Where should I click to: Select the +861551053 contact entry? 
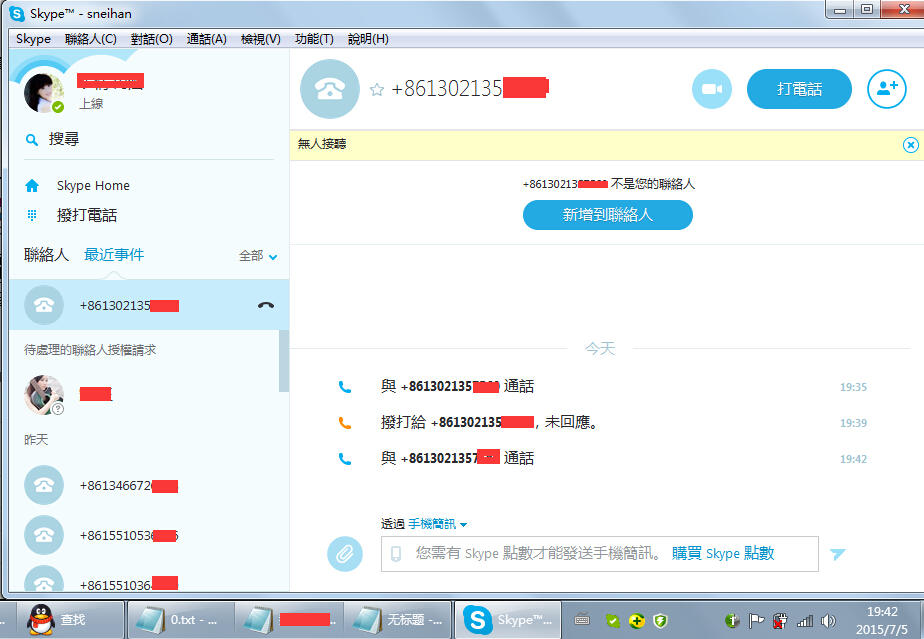(x=148, y=535)
